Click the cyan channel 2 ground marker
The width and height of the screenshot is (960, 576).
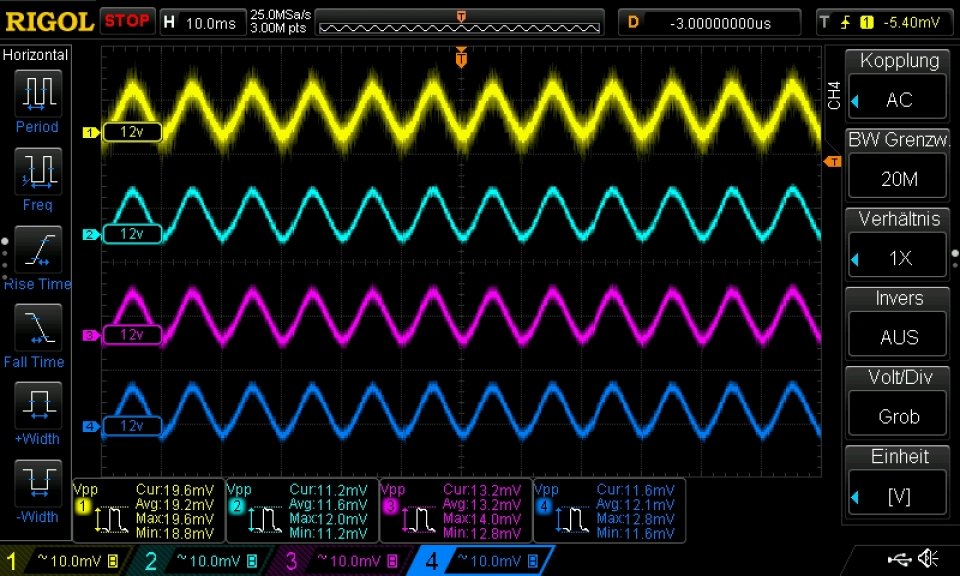[x=91, y=234]
